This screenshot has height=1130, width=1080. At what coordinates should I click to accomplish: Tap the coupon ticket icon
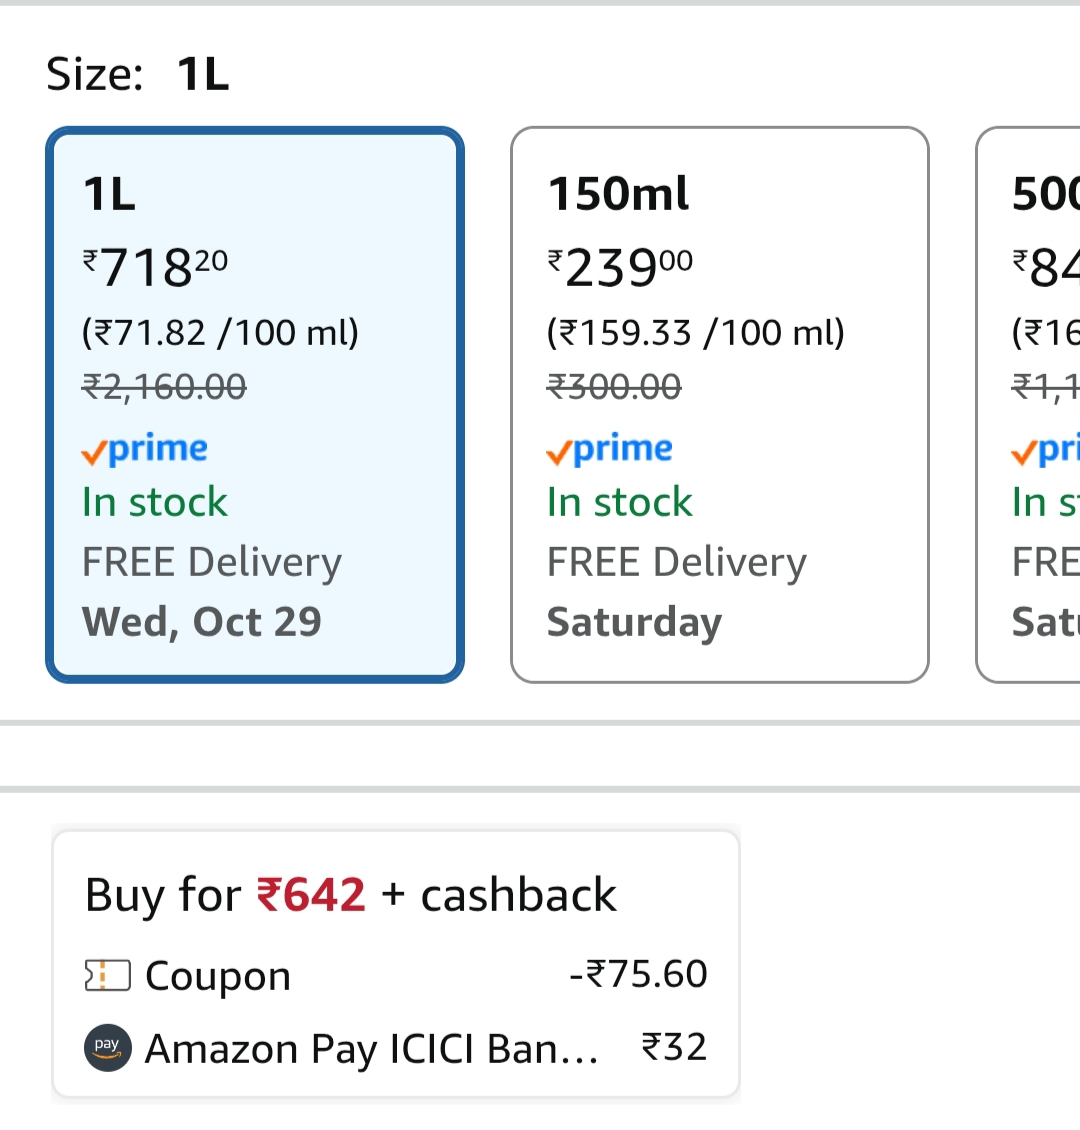[107, 976]
